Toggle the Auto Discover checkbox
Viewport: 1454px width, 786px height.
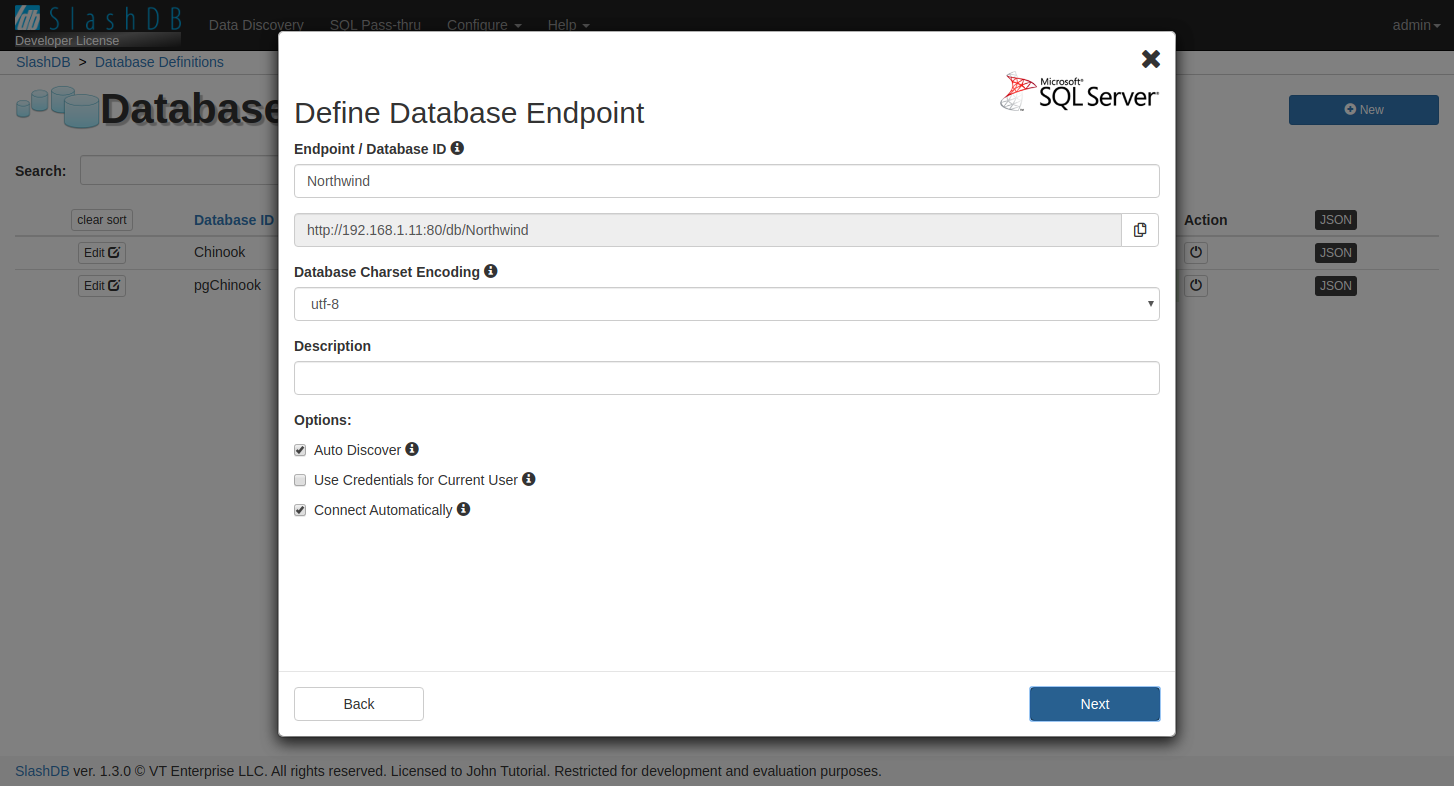pos(300,450)
